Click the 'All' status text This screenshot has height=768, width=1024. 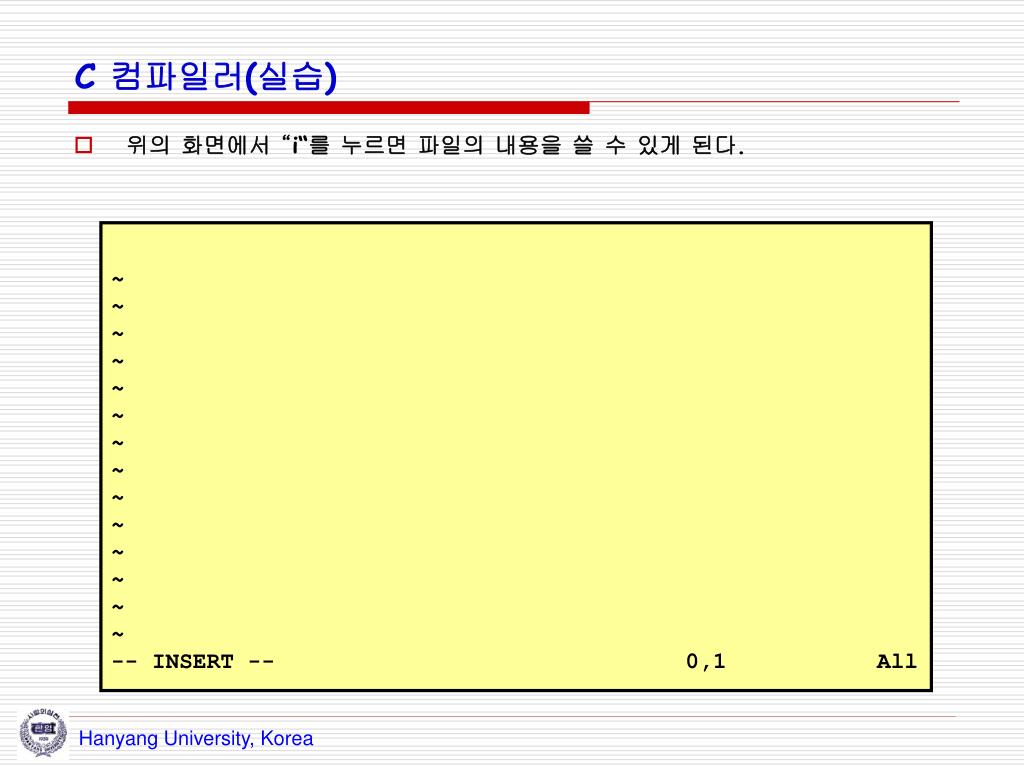point(896,662)
